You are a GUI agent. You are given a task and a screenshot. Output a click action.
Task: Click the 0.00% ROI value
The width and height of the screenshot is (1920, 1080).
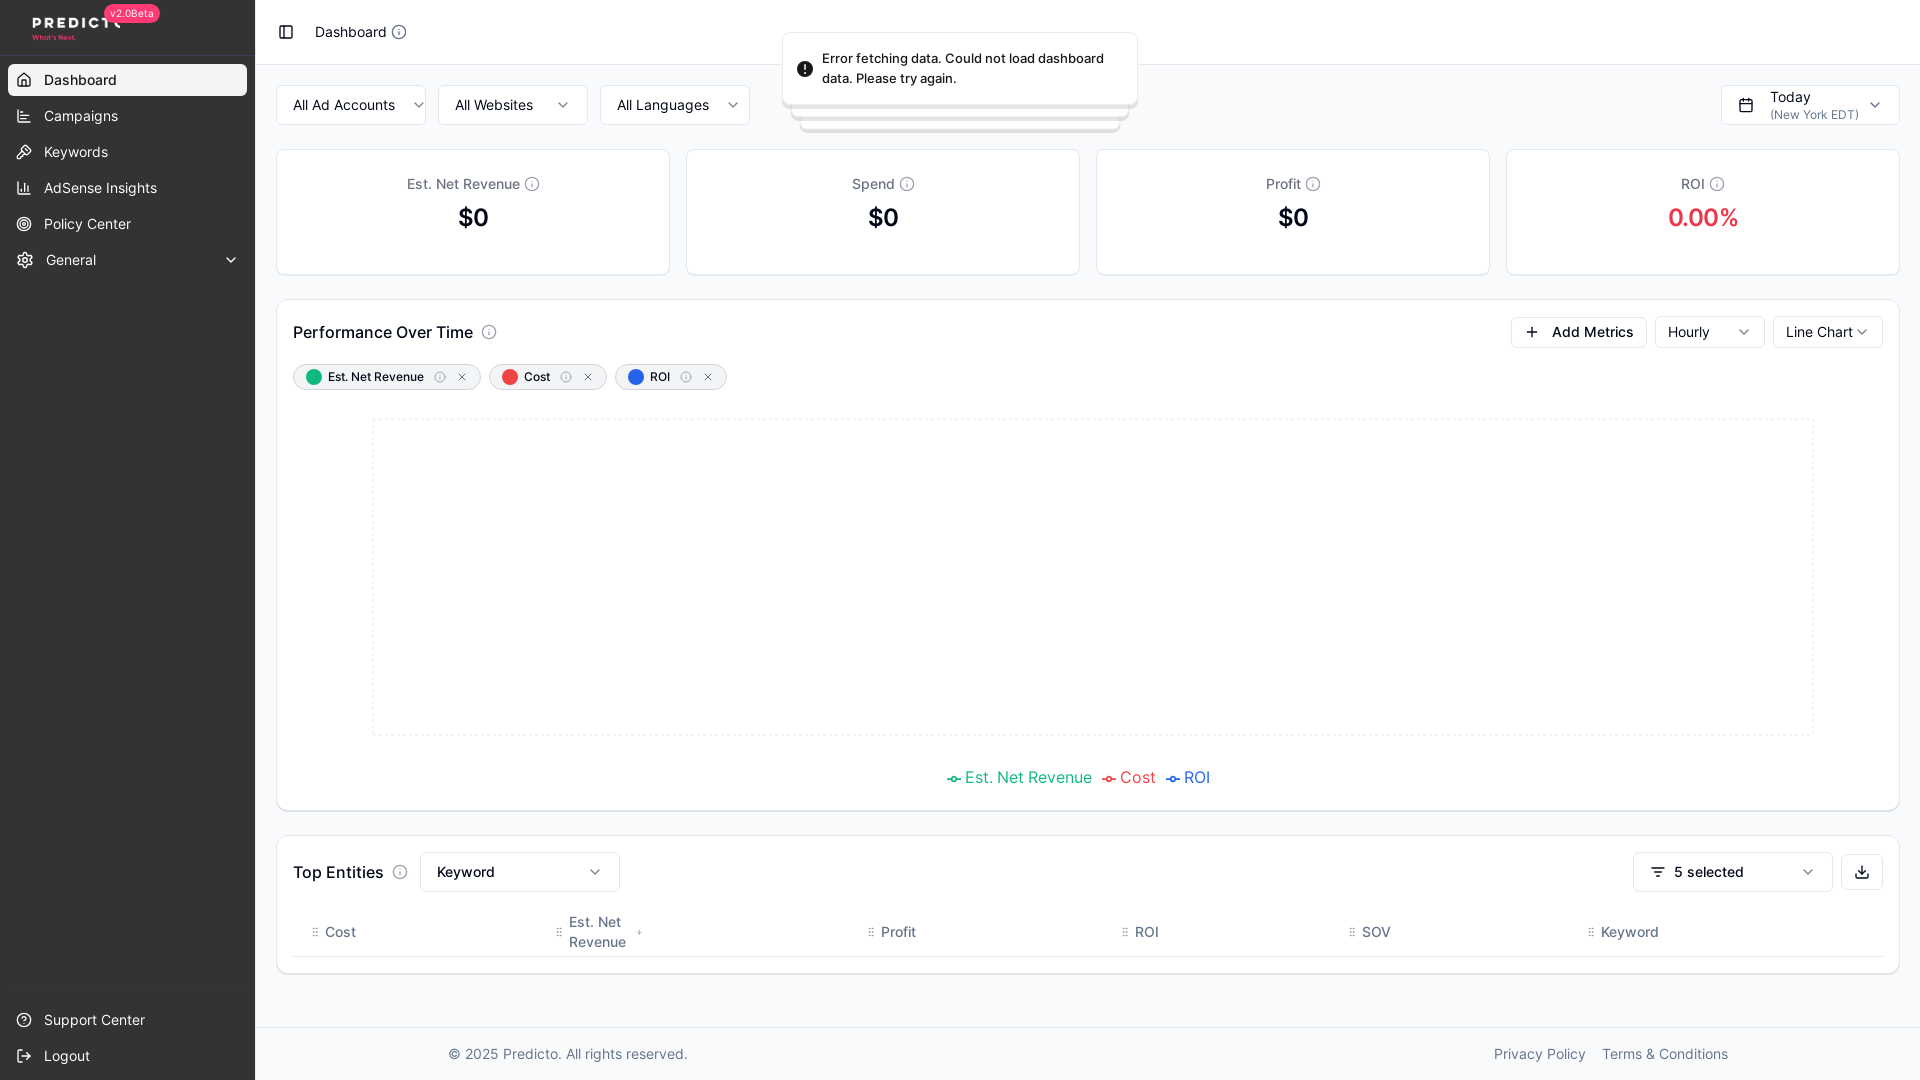1703,218
